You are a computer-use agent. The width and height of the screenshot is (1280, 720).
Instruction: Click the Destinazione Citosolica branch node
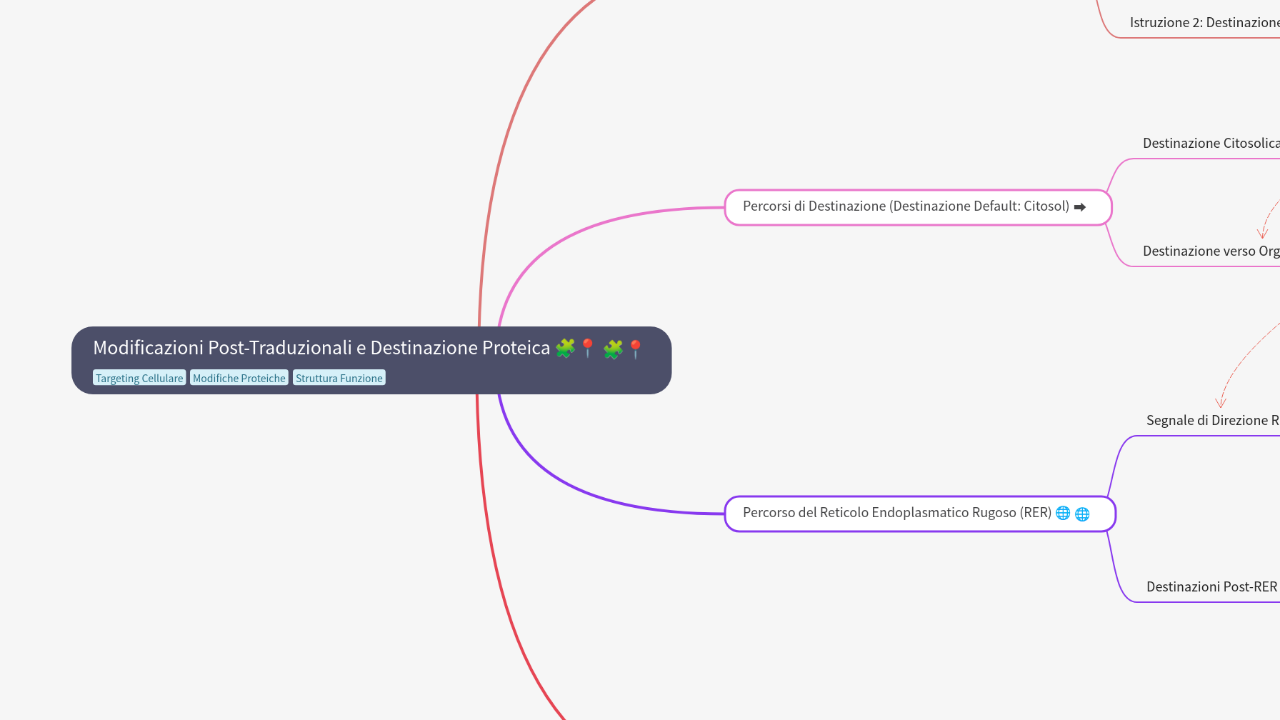(1211, 143)
